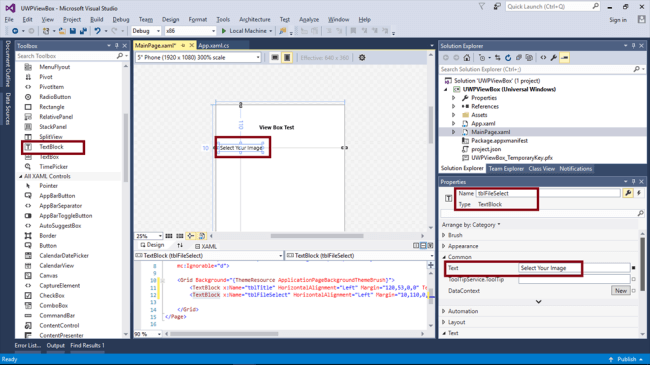
Task: Click the Undo arrow icon
Action: [x=97, y=31]
